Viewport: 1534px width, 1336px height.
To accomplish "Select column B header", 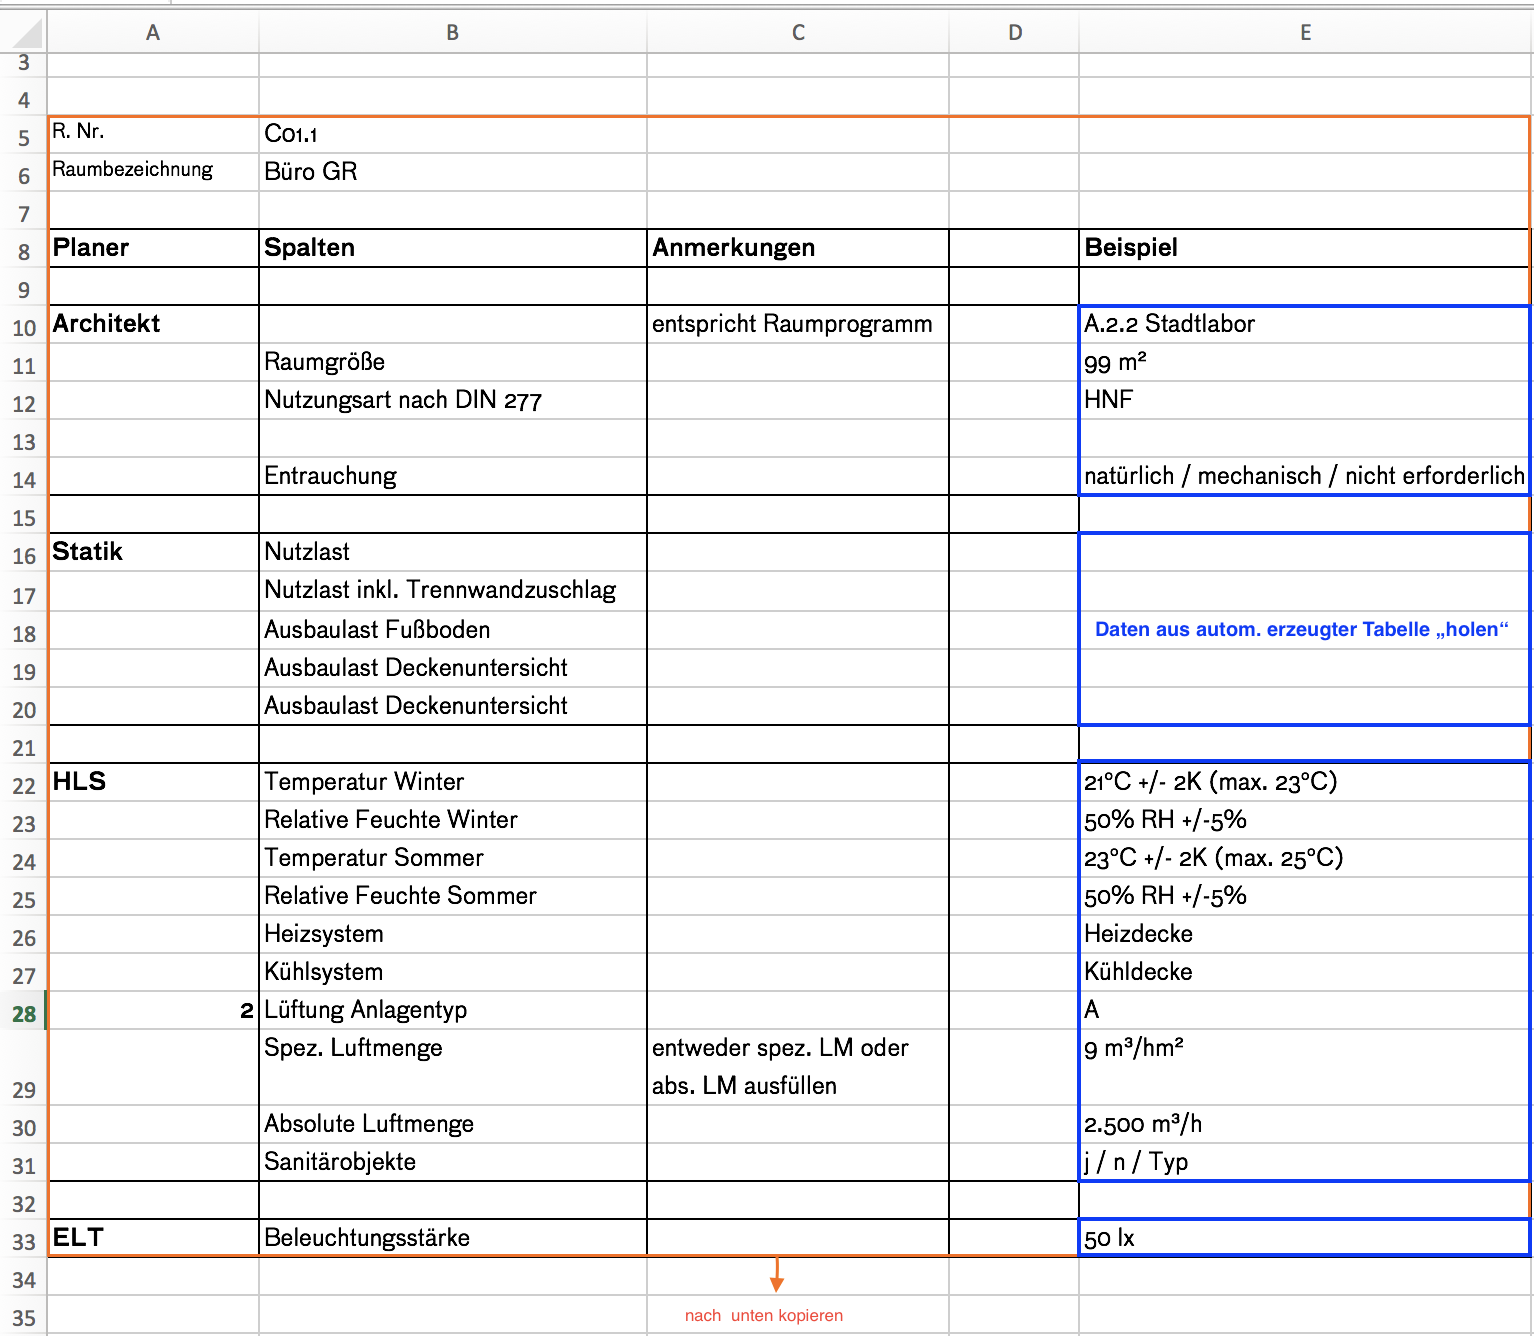I will 452,33.
